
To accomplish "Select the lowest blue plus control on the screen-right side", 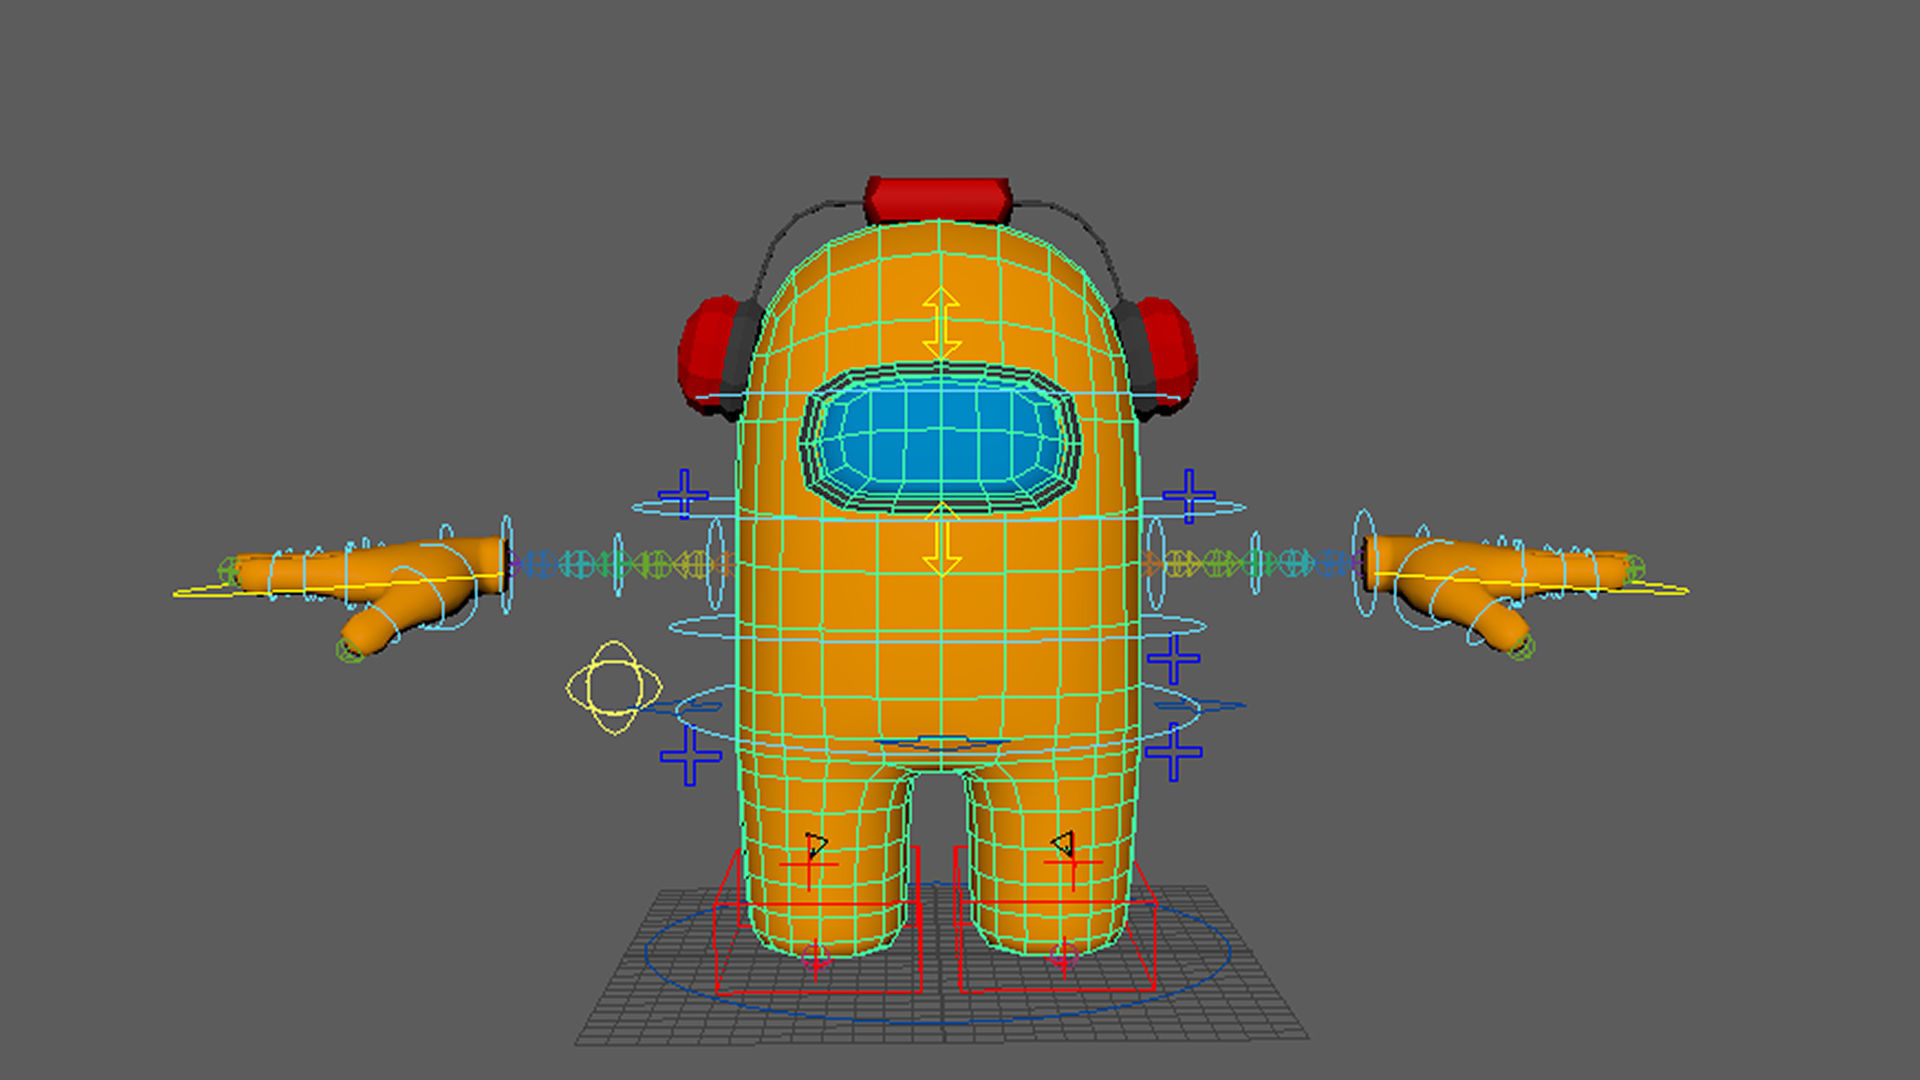I will pos(1173,752).
